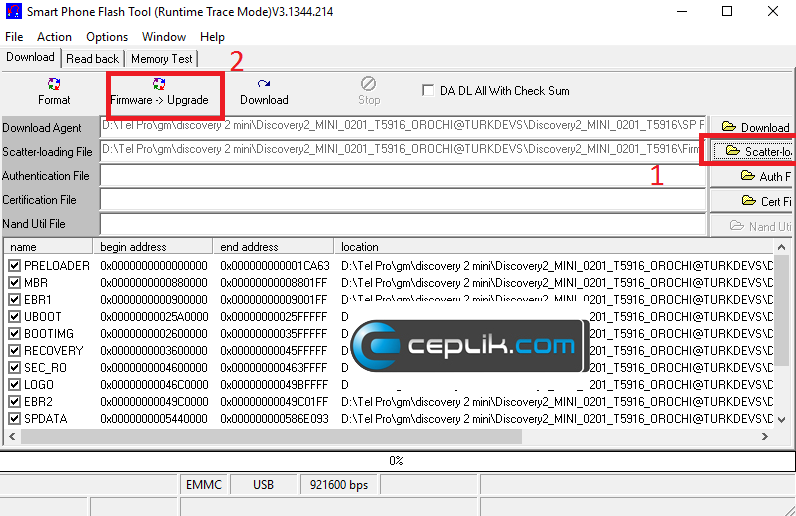This screenshot has height=516, width=796.
Task: Uncheck the UBOOT partition checkbox
Action: pos(14,316)
